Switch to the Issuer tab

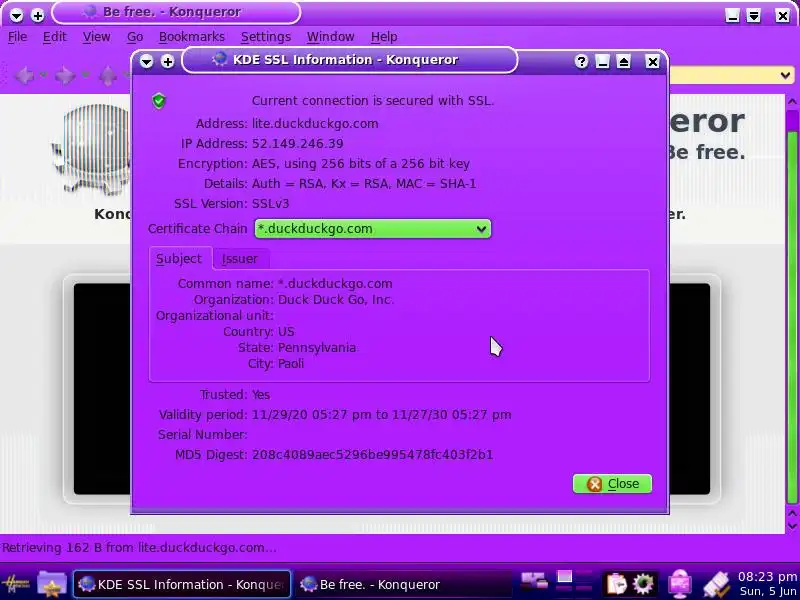240,259
